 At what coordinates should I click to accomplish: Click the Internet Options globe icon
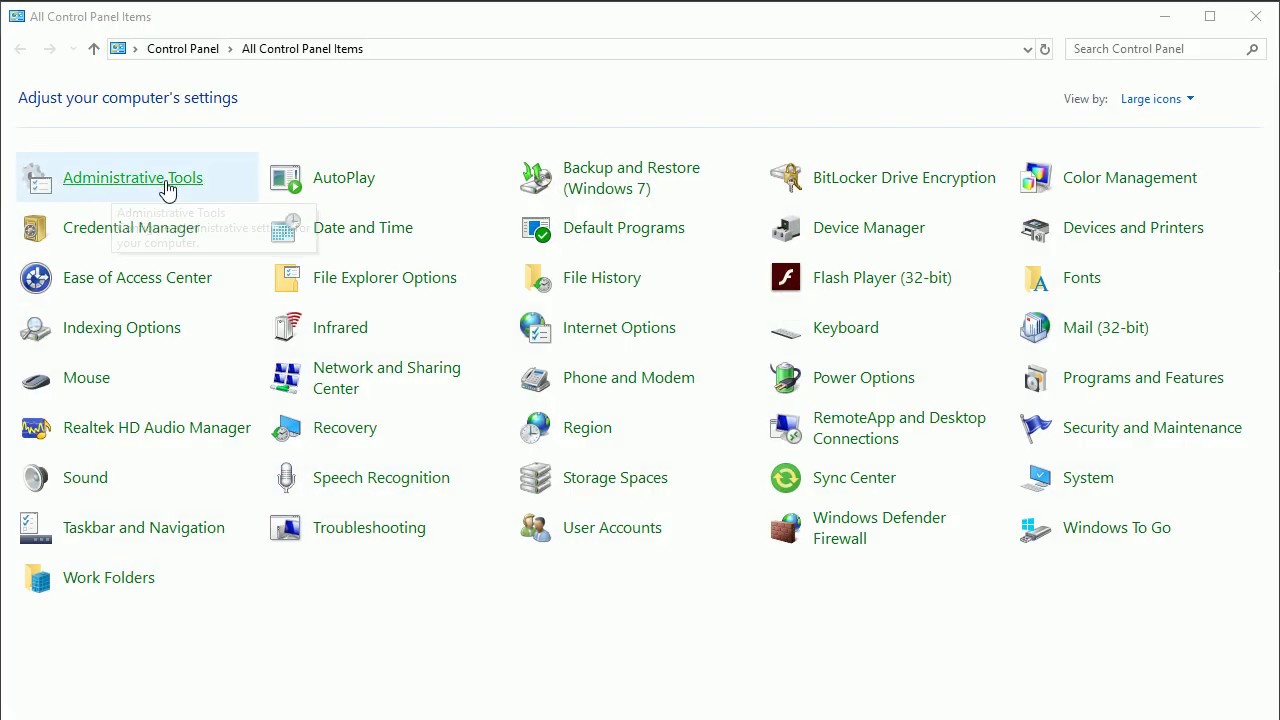(x=536, y=328)
